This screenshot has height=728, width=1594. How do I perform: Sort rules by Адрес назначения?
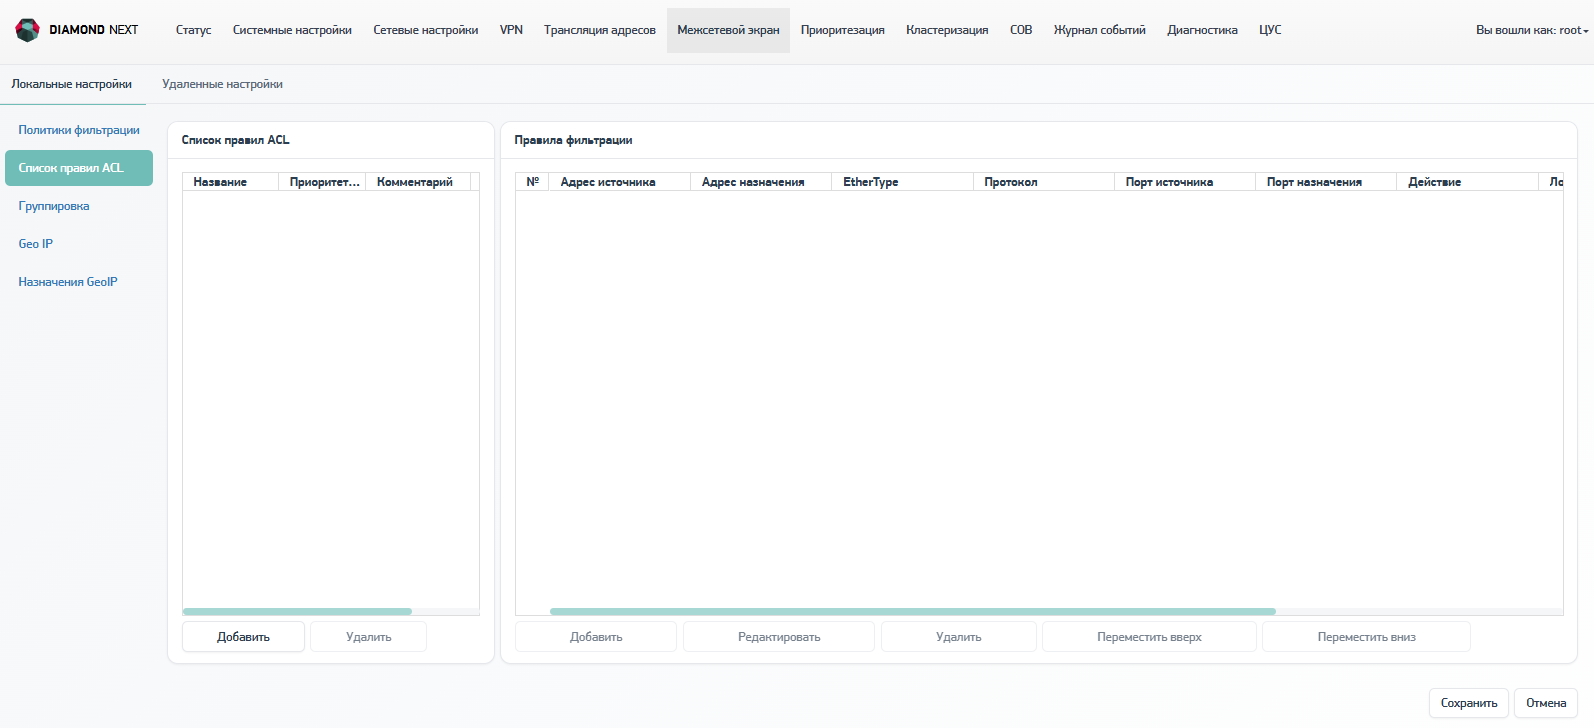(761, 182)
